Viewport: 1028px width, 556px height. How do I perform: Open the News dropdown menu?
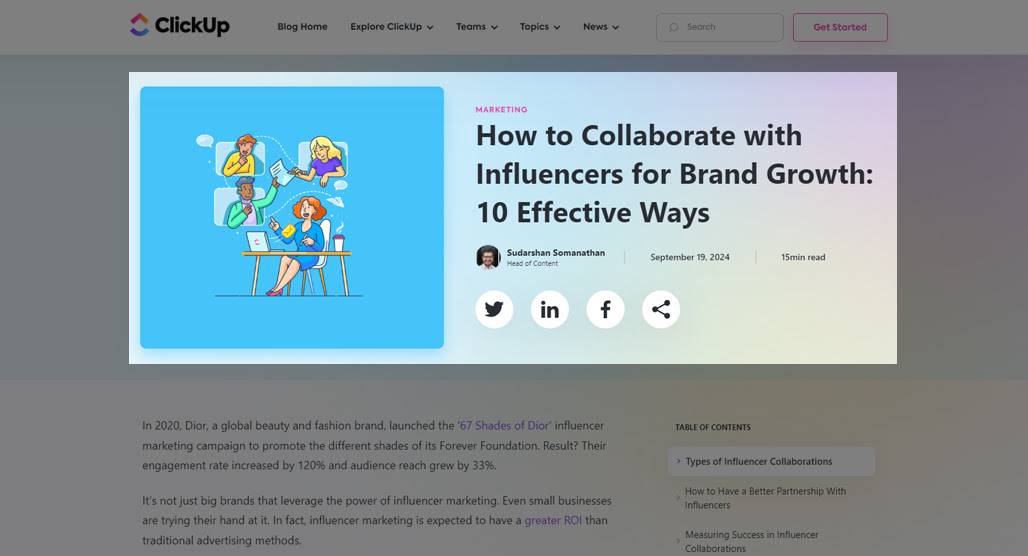pyautogui.click(x=601, y=27)
